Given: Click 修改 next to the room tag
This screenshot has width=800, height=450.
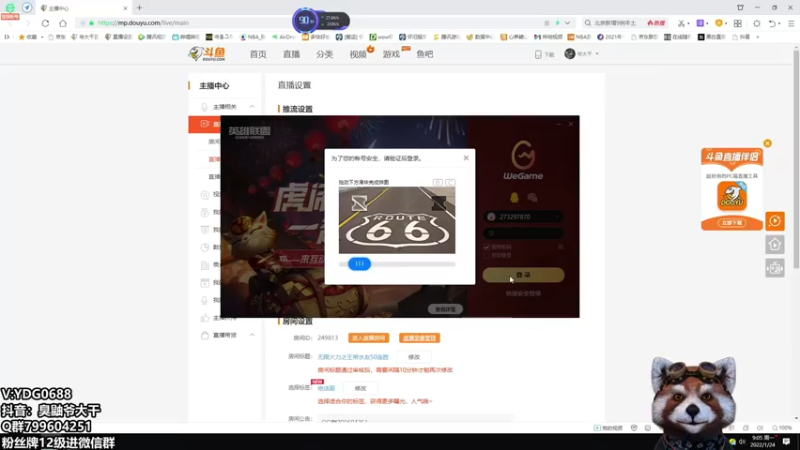Looking at the screenshot, I should point(360,388).
